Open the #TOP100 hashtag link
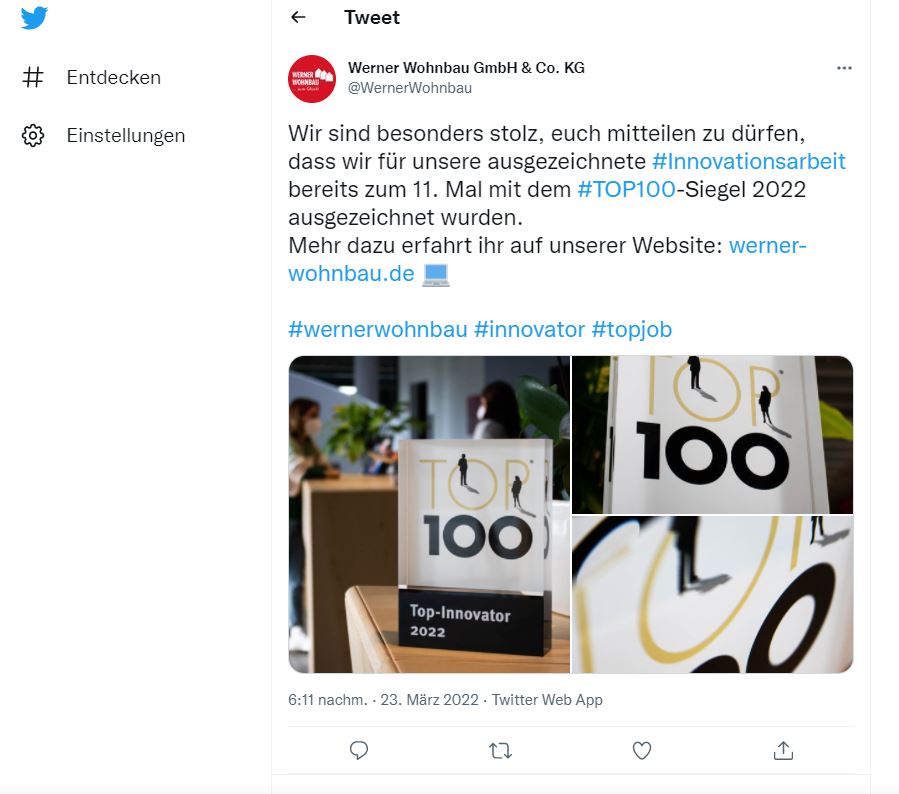Viewport: 899px width, 794px height. point(626,190)
